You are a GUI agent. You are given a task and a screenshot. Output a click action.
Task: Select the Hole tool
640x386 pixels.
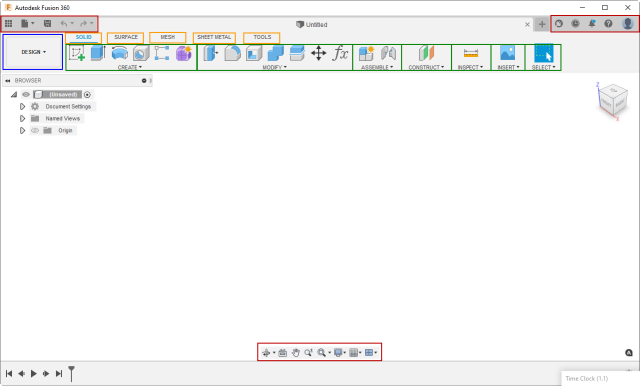(141, 53)
